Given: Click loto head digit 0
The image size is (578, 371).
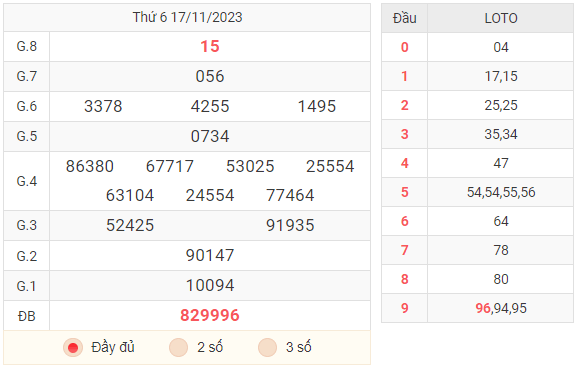Looking at the screenshot, I should pos(404,47).
